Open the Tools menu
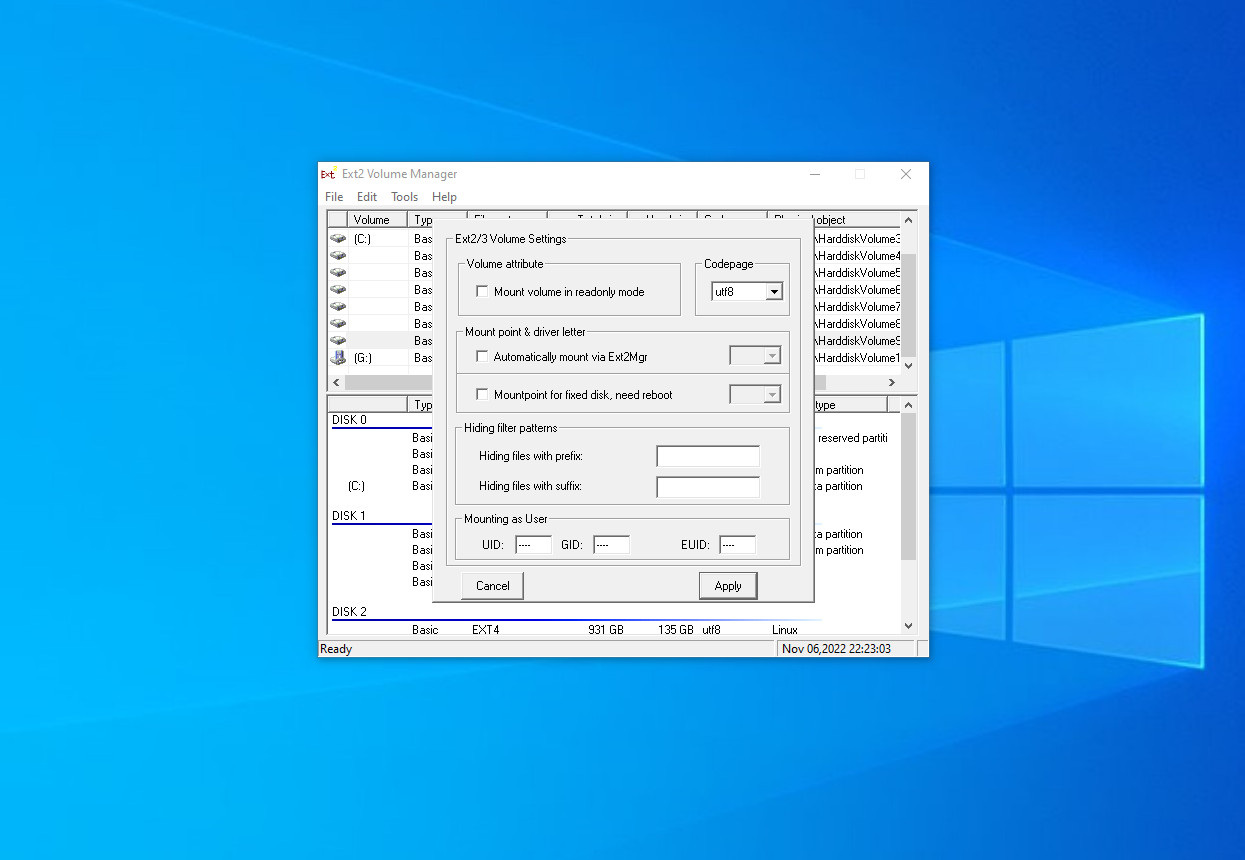Viewport: 1245px width, 860px height. click(404, 196)
